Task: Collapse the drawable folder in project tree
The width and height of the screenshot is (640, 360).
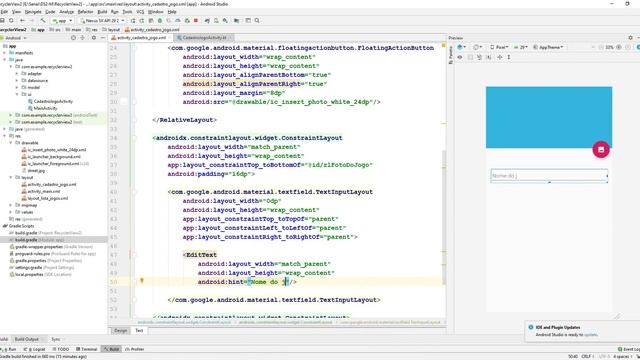Action: tap(11, 143)
